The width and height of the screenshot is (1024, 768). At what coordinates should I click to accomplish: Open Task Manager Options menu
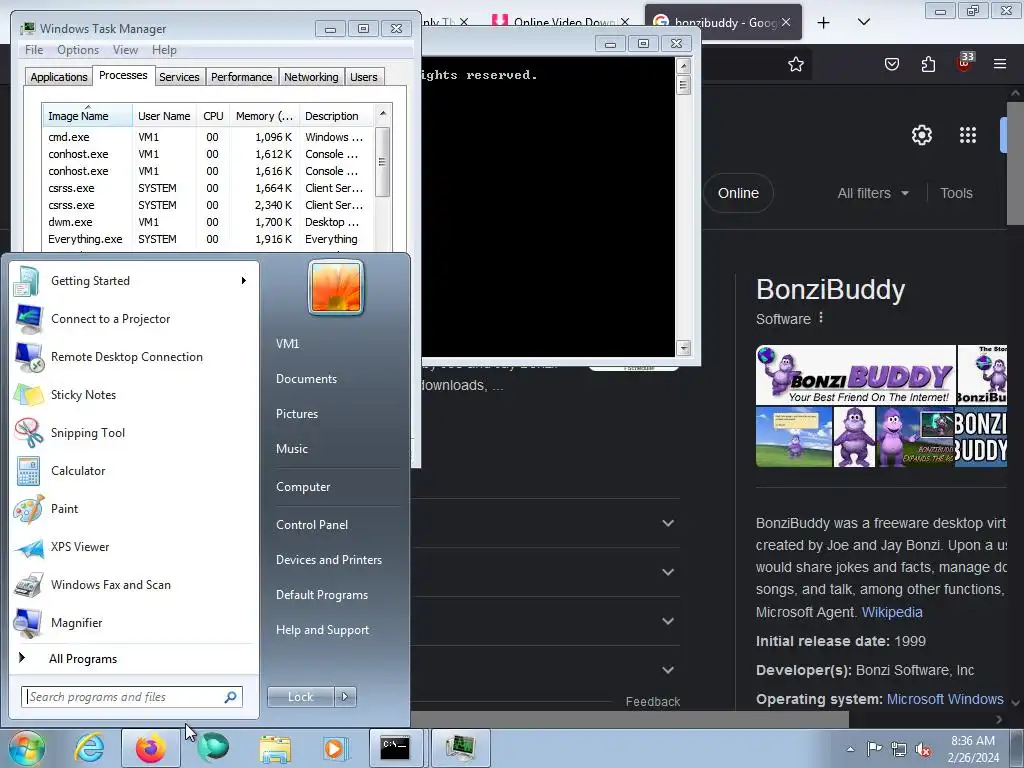[78, 50]
